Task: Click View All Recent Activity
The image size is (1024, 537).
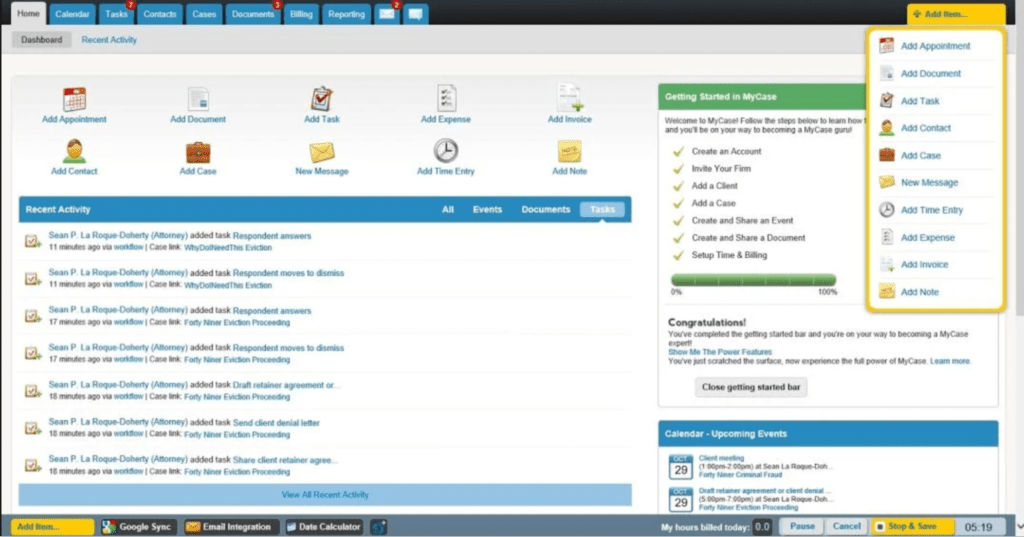Action: click(325, 495)
